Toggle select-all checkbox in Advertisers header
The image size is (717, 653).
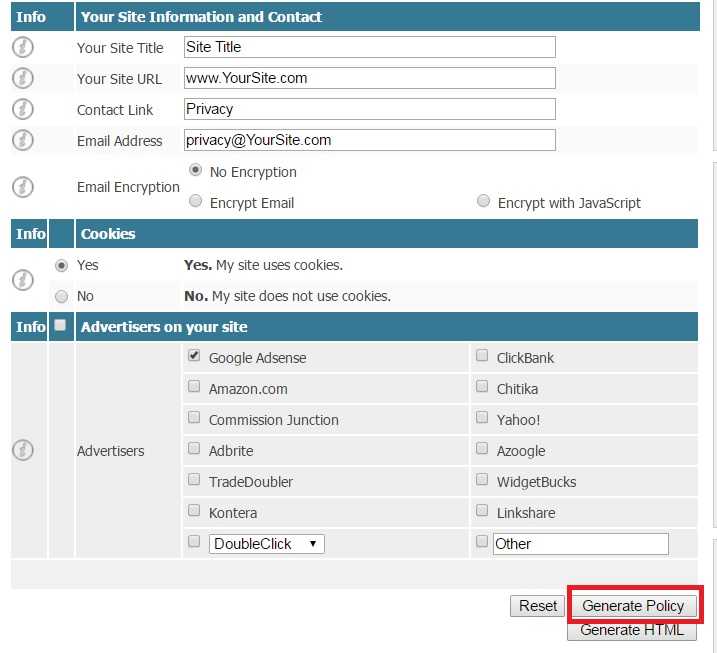(60, 325)
